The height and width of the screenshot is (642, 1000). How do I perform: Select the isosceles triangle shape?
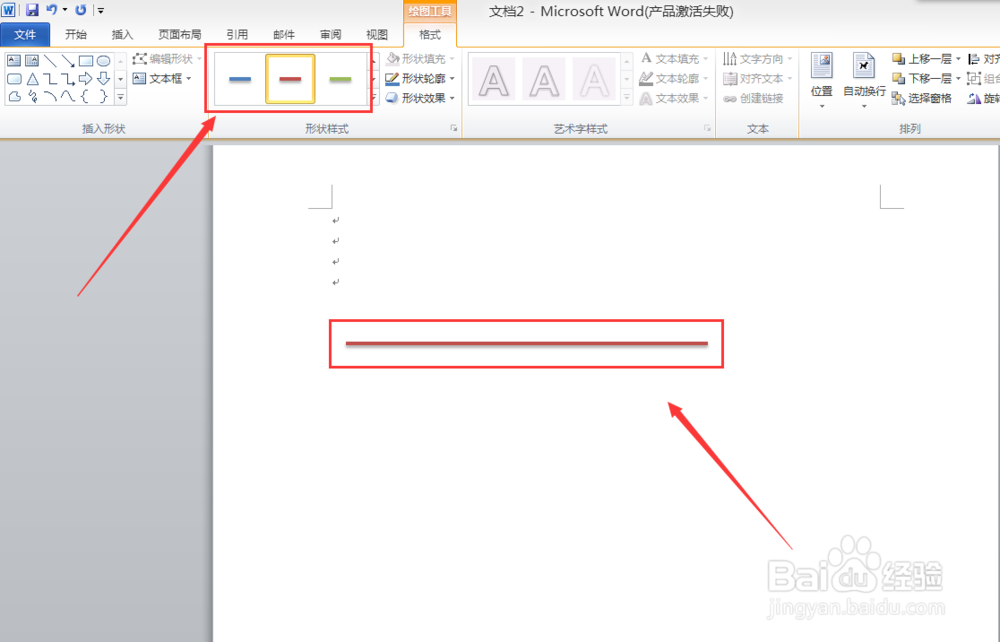31,79
